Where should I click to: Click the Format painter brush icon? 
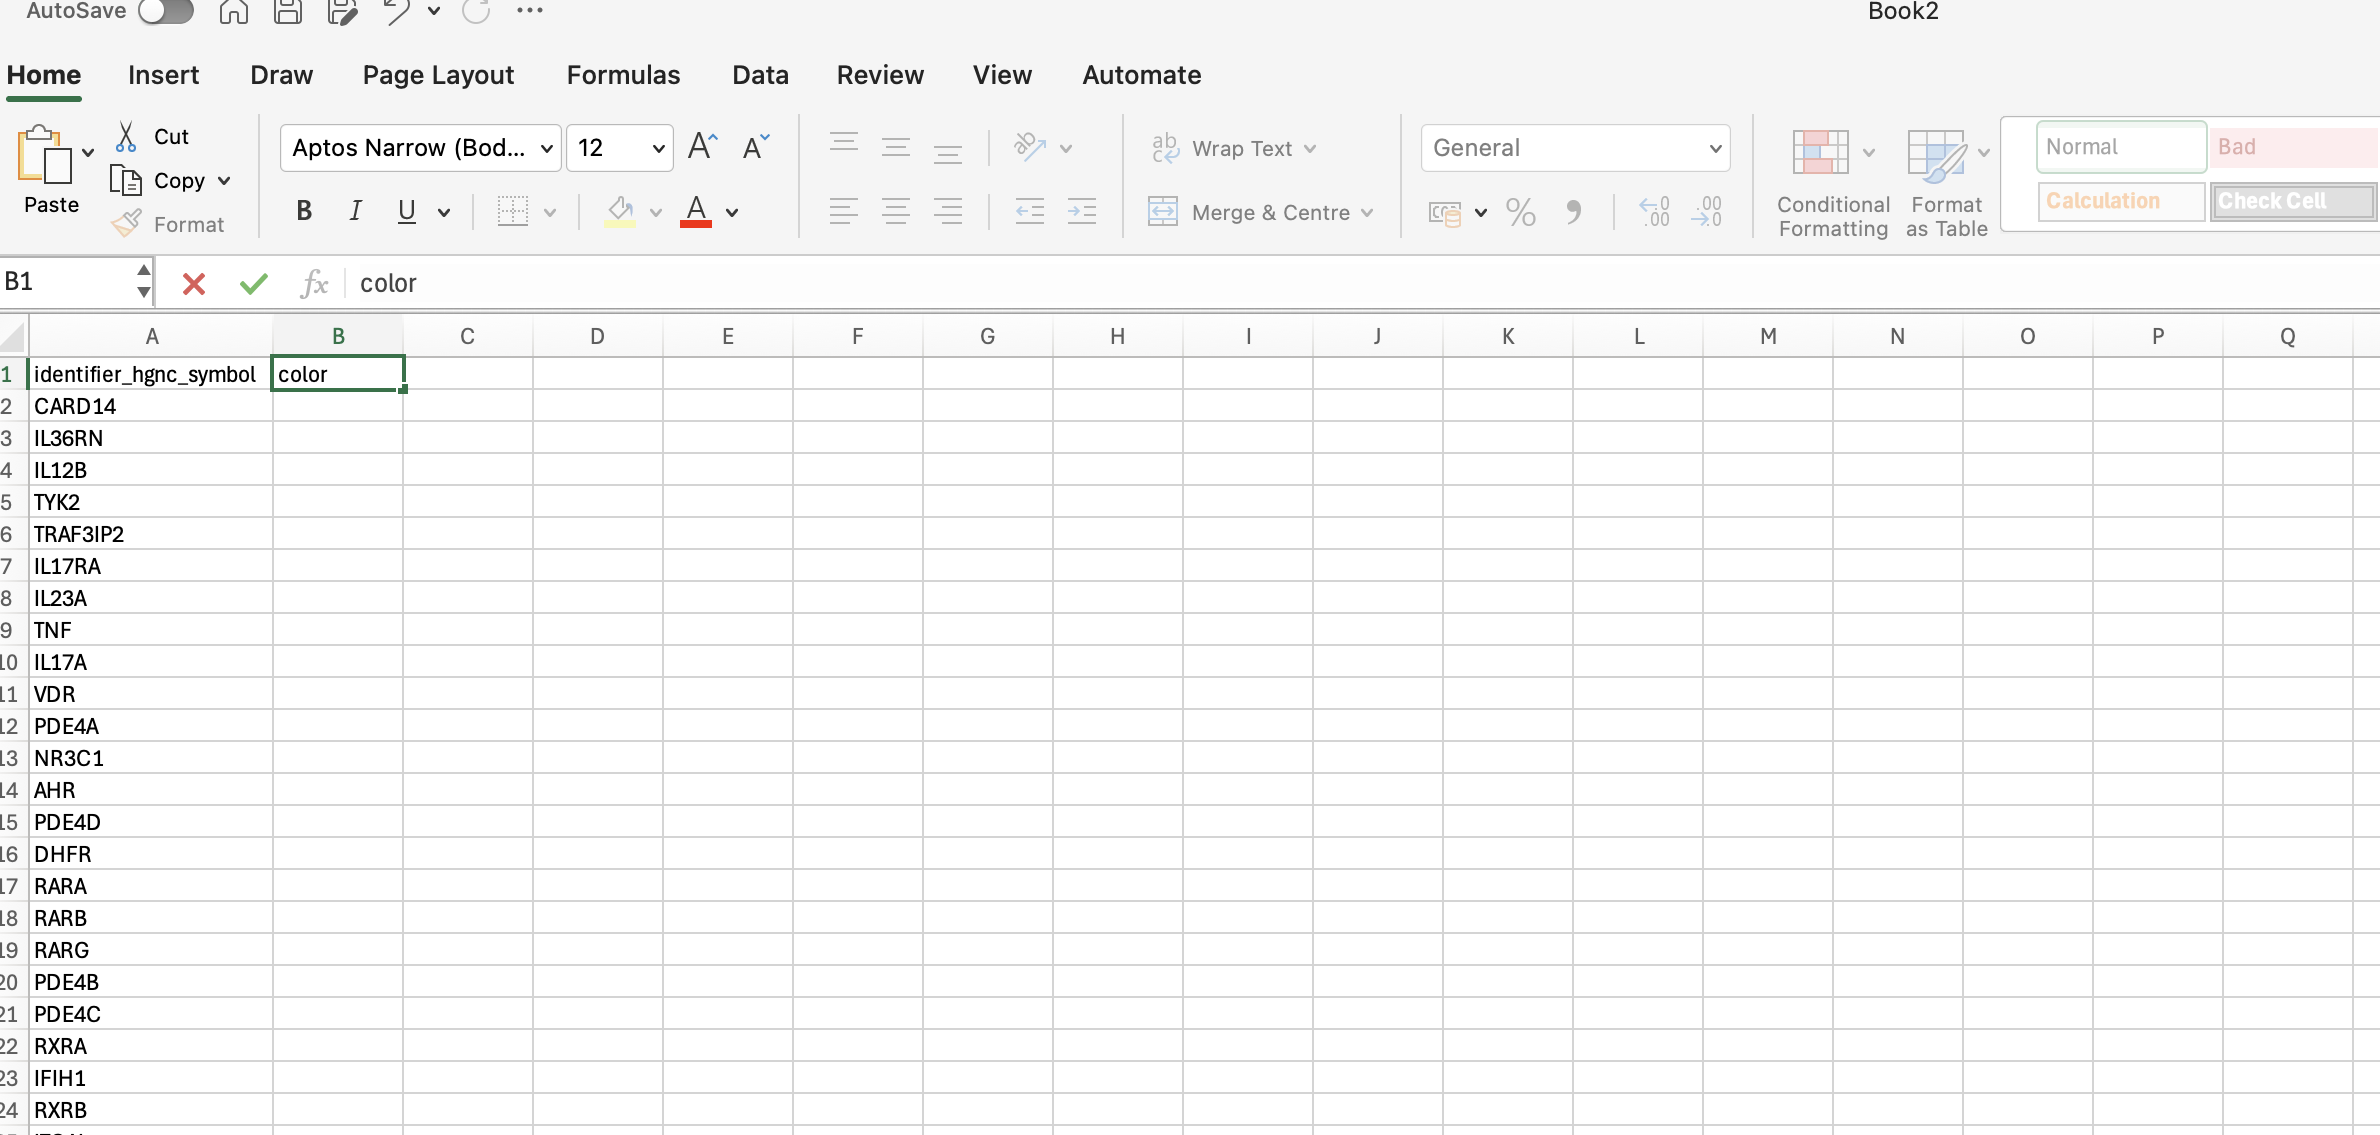[126, 224]
